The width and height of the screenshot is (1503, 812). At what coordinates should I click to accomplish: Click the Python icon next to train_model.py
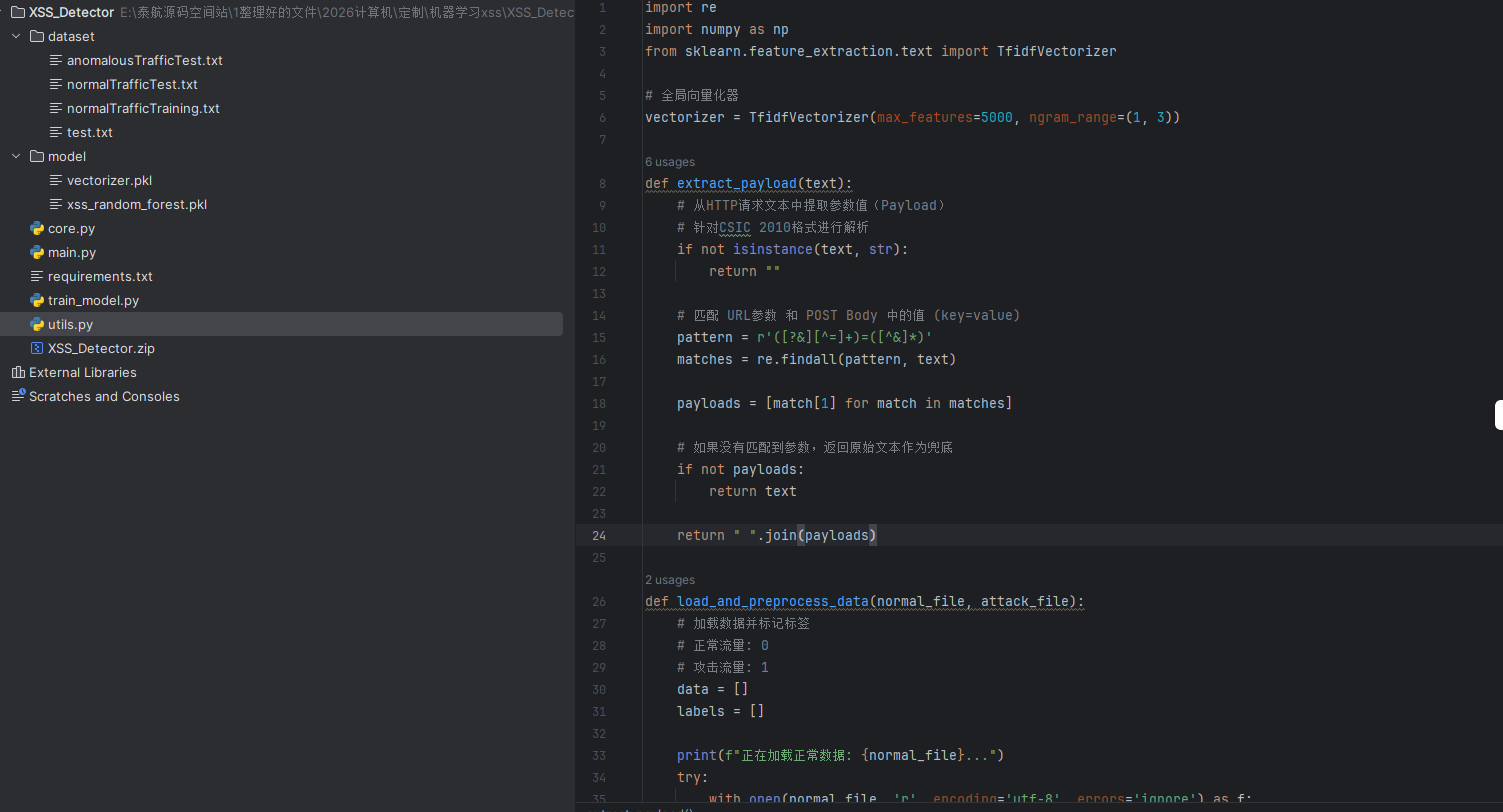[37, 300]
